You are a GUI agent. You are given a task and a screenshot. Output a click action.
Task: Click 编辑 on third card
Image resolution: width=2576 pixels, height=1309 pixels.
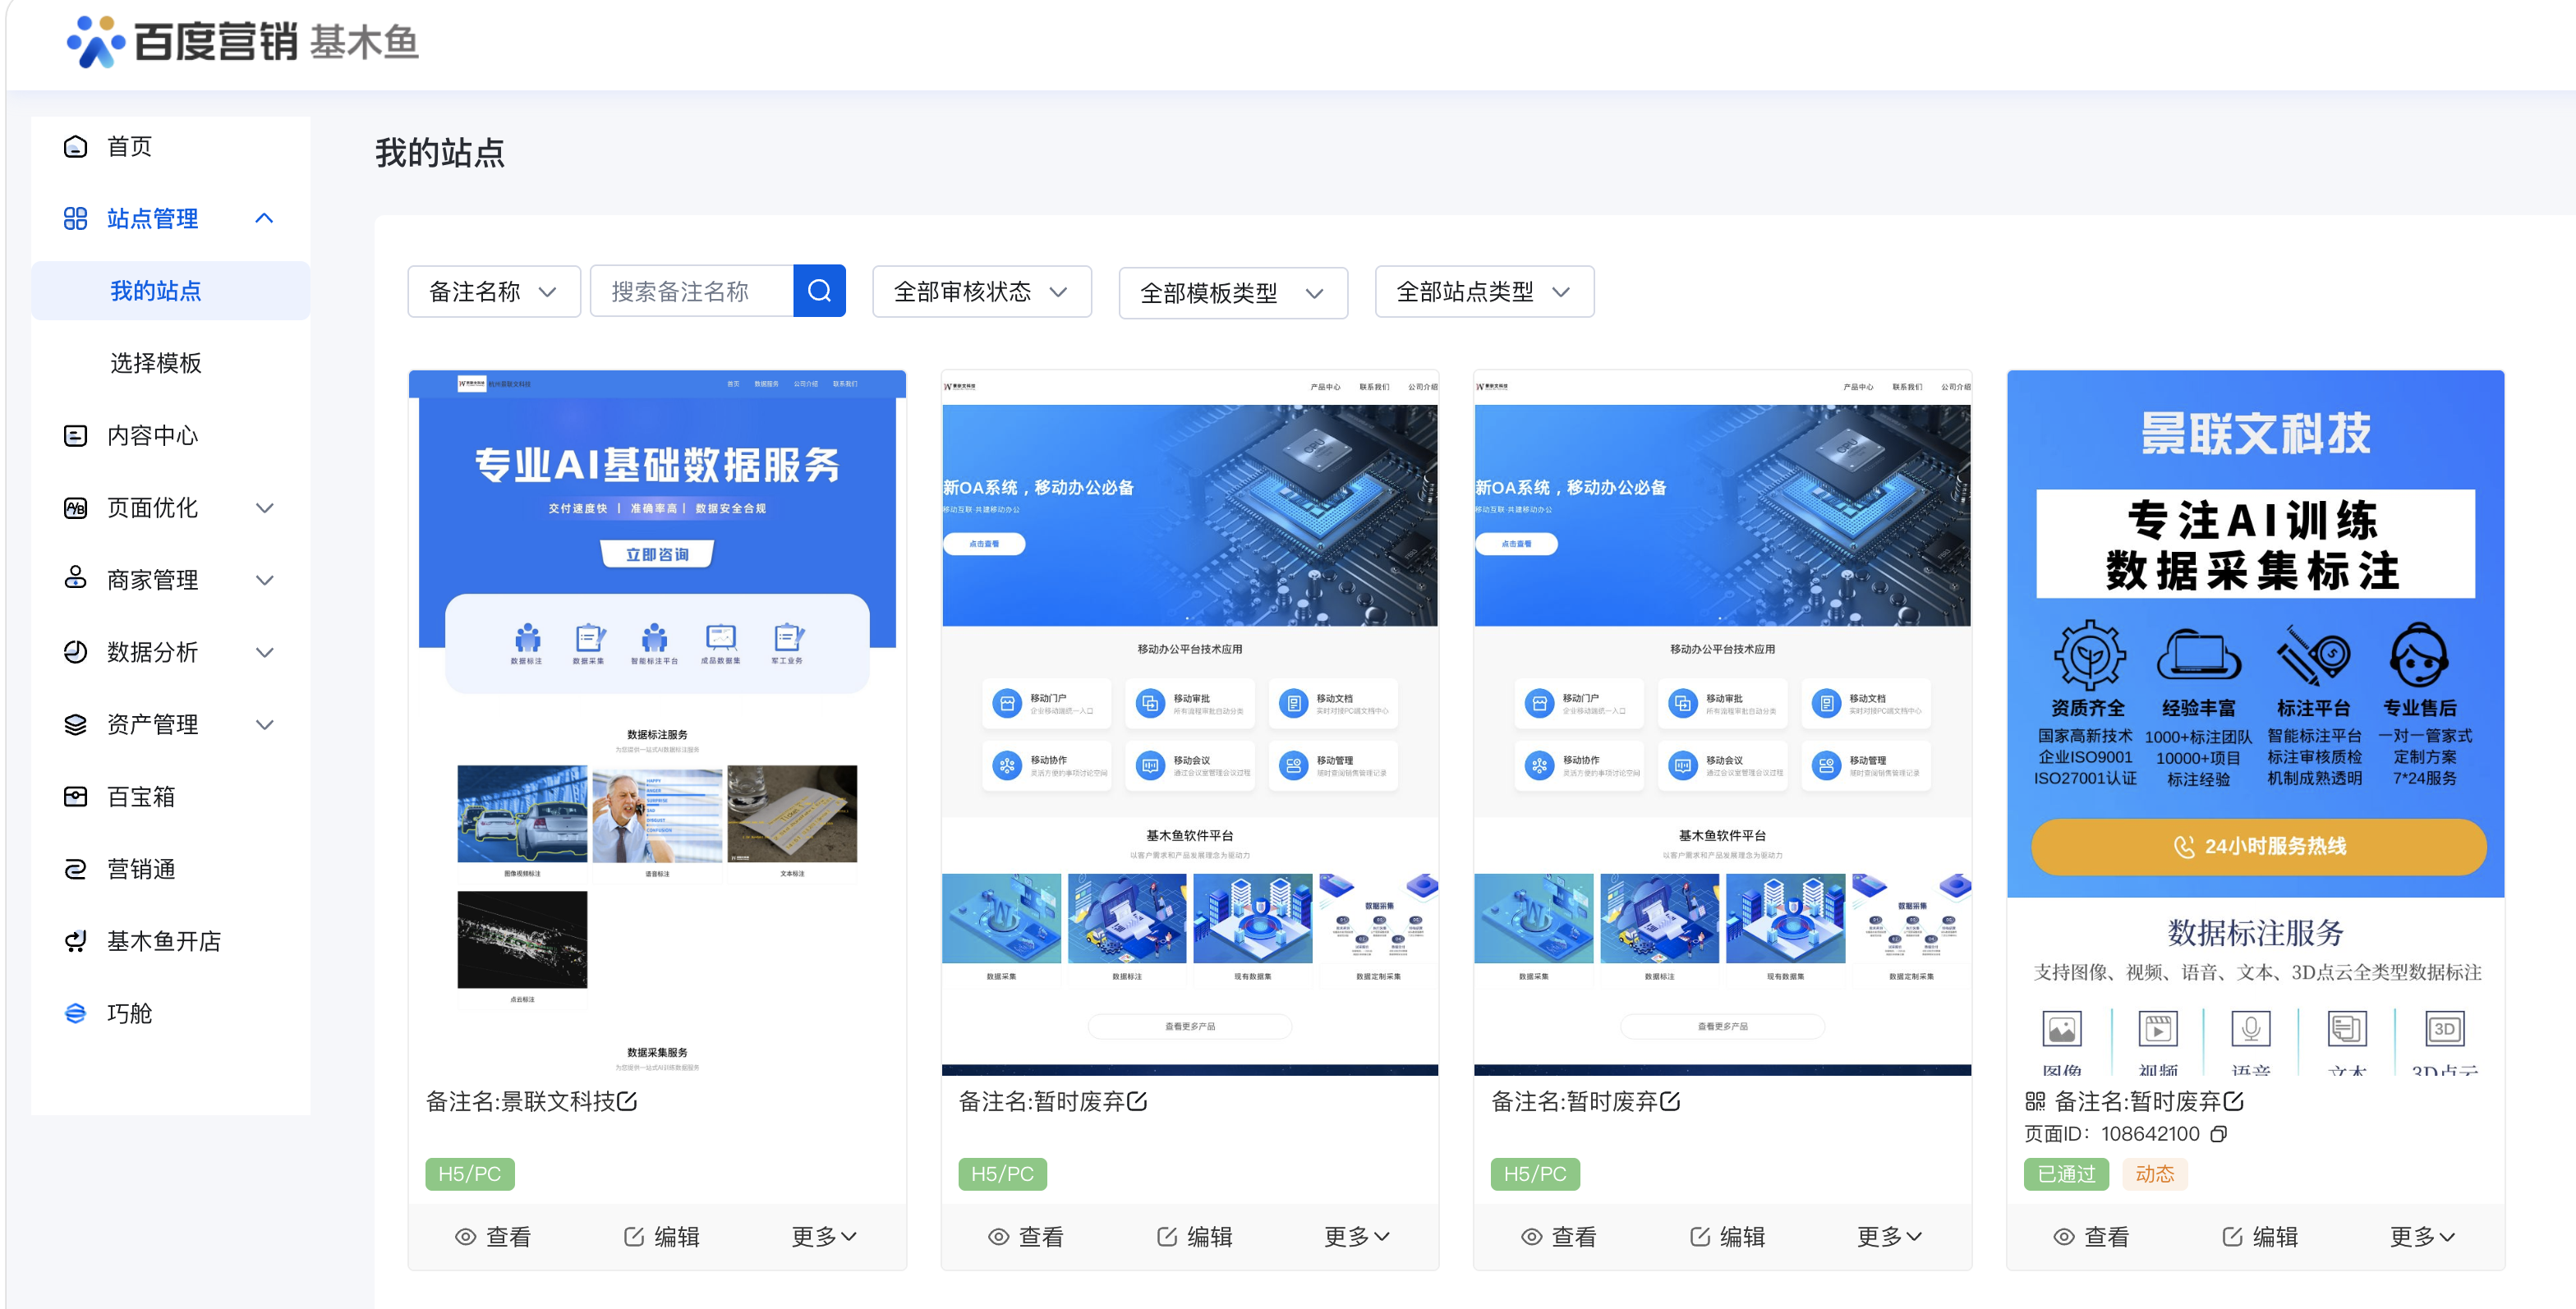tap(1727, 1237)
